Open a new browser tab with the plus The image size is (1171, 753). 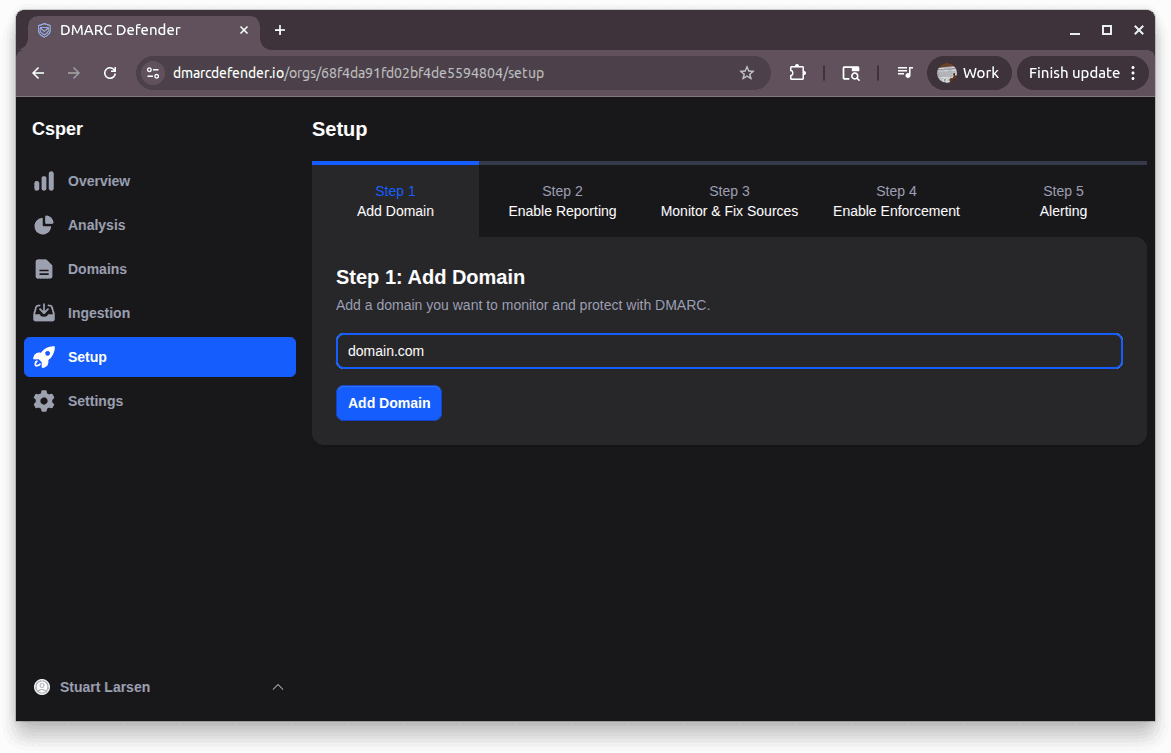coord(279,30)
